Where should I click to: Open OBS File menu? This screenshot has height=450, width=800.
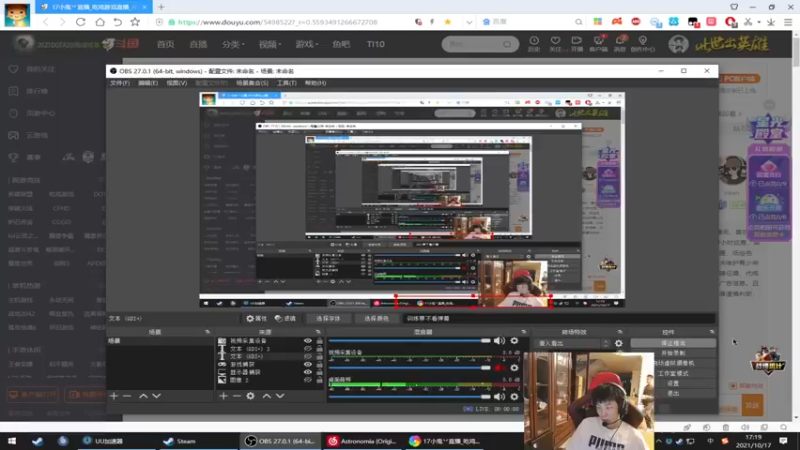tap(120, 83)
